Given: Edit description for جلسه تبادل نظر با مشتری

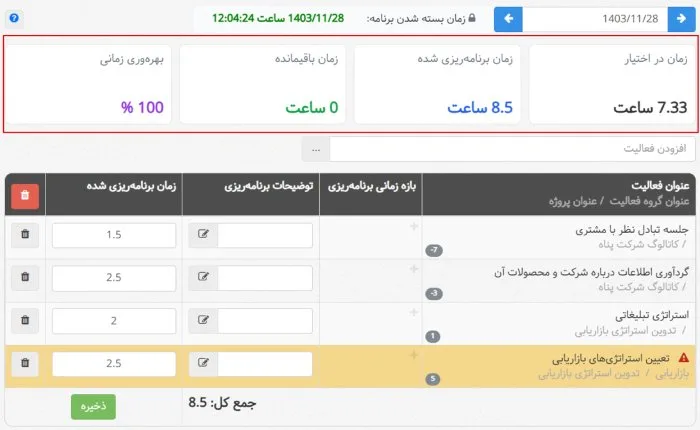Looking at the screenshot, I should click(203, 235).
